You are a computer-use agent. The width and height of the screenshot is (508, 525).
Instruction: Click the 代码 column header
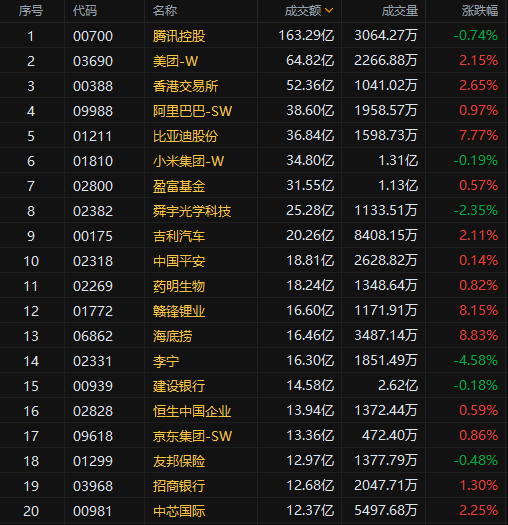pyautogui.click(x=85, y=11)
